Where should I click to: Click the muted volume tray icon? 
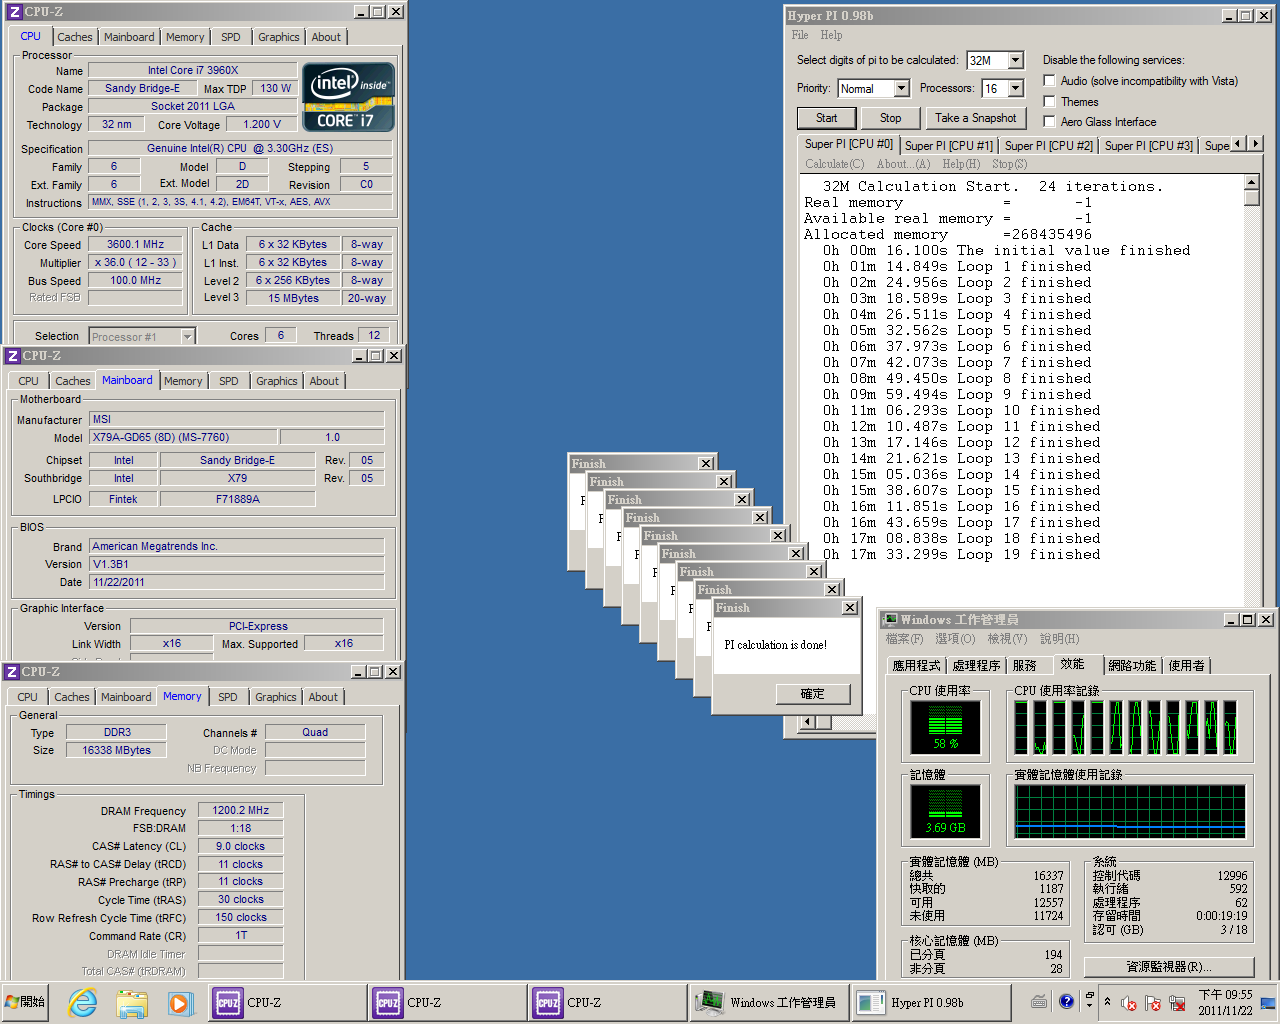click(1129, 1002)
